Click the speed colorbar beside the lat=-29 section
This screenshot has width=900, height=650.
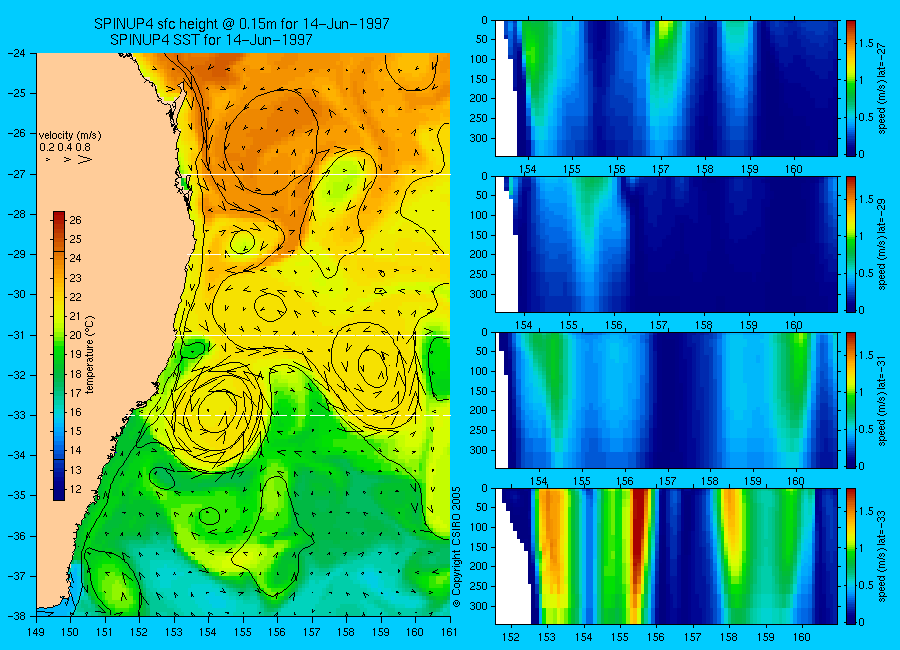[x=851, y=244]
